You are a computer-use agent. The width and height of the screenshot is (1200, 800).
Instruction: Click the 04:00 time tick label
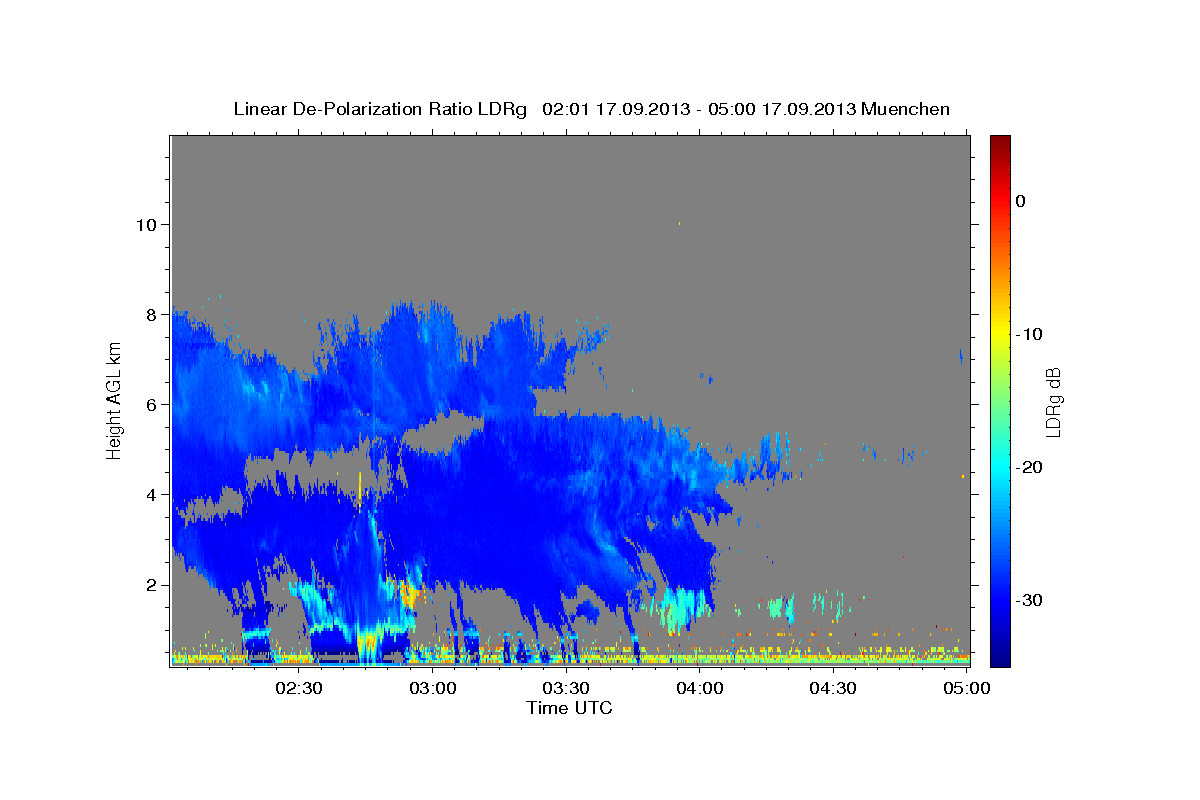pos(700,688)
